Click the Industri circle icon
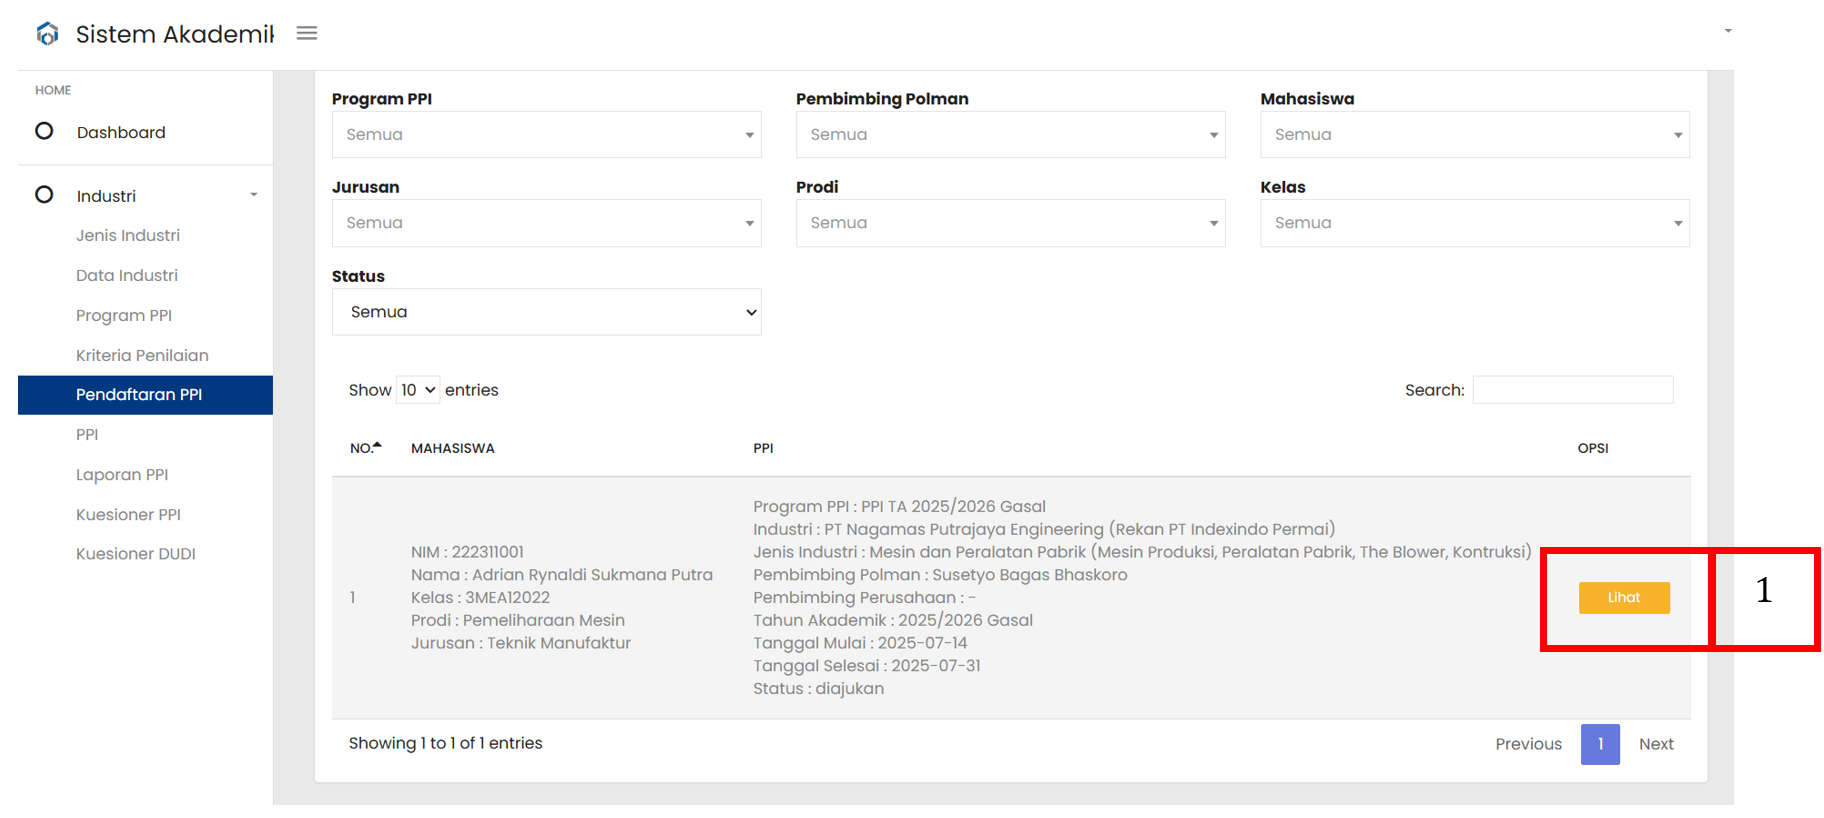This screenshot has width=1824, height=818. pyautogui.click(x=44, y=195)
